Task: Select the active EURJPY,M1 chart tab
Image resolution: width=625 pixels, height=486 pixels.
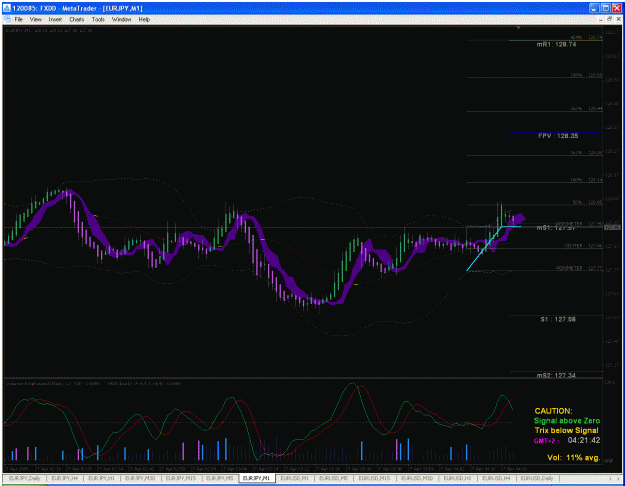Action: click(x=257, y=478)
